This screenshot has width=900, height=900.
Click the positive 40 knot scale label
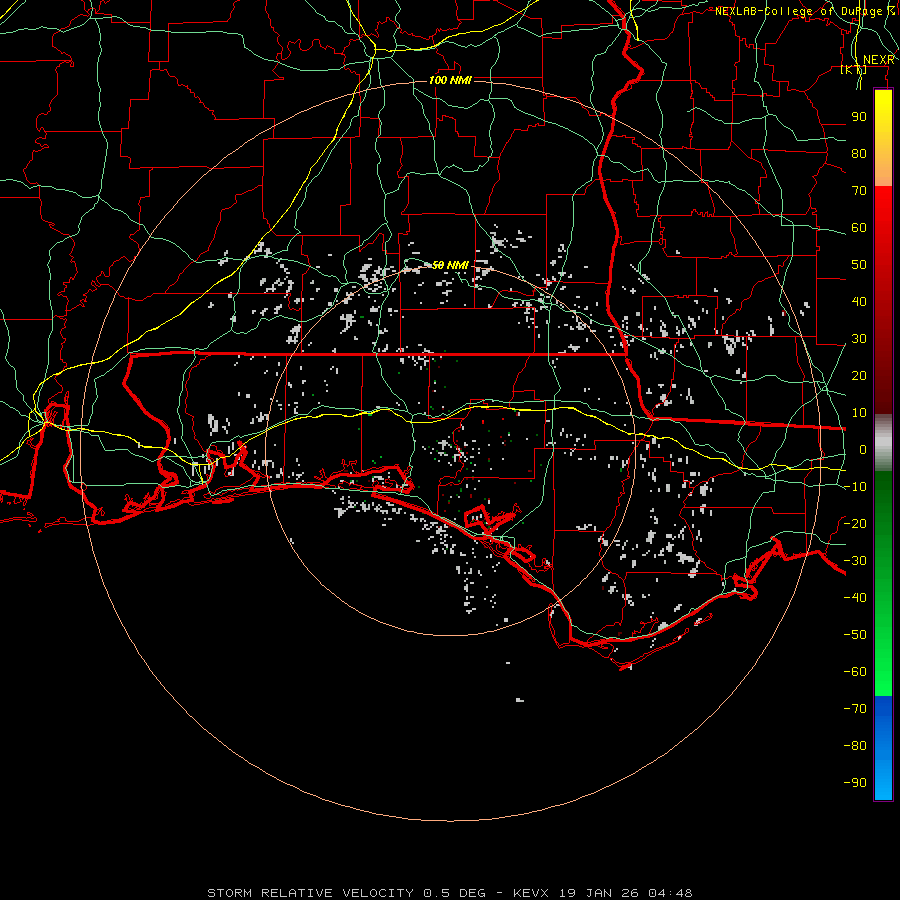859,302
